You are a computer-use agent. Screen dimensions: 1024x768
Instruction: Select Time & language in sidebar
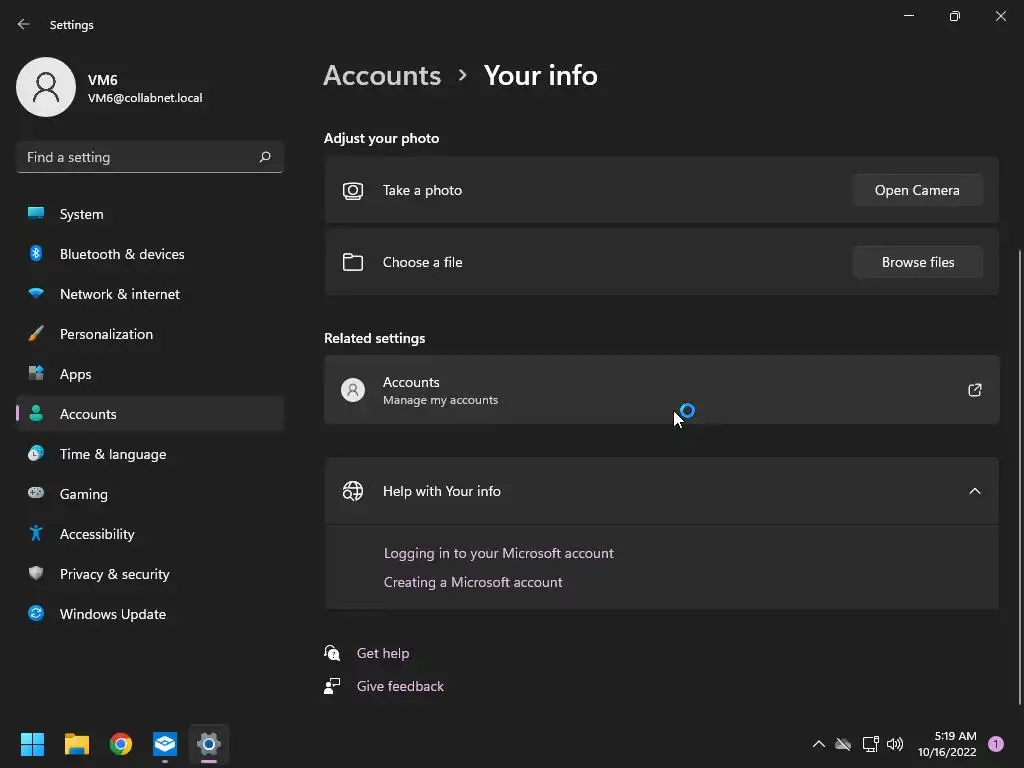tap(113, 454)
